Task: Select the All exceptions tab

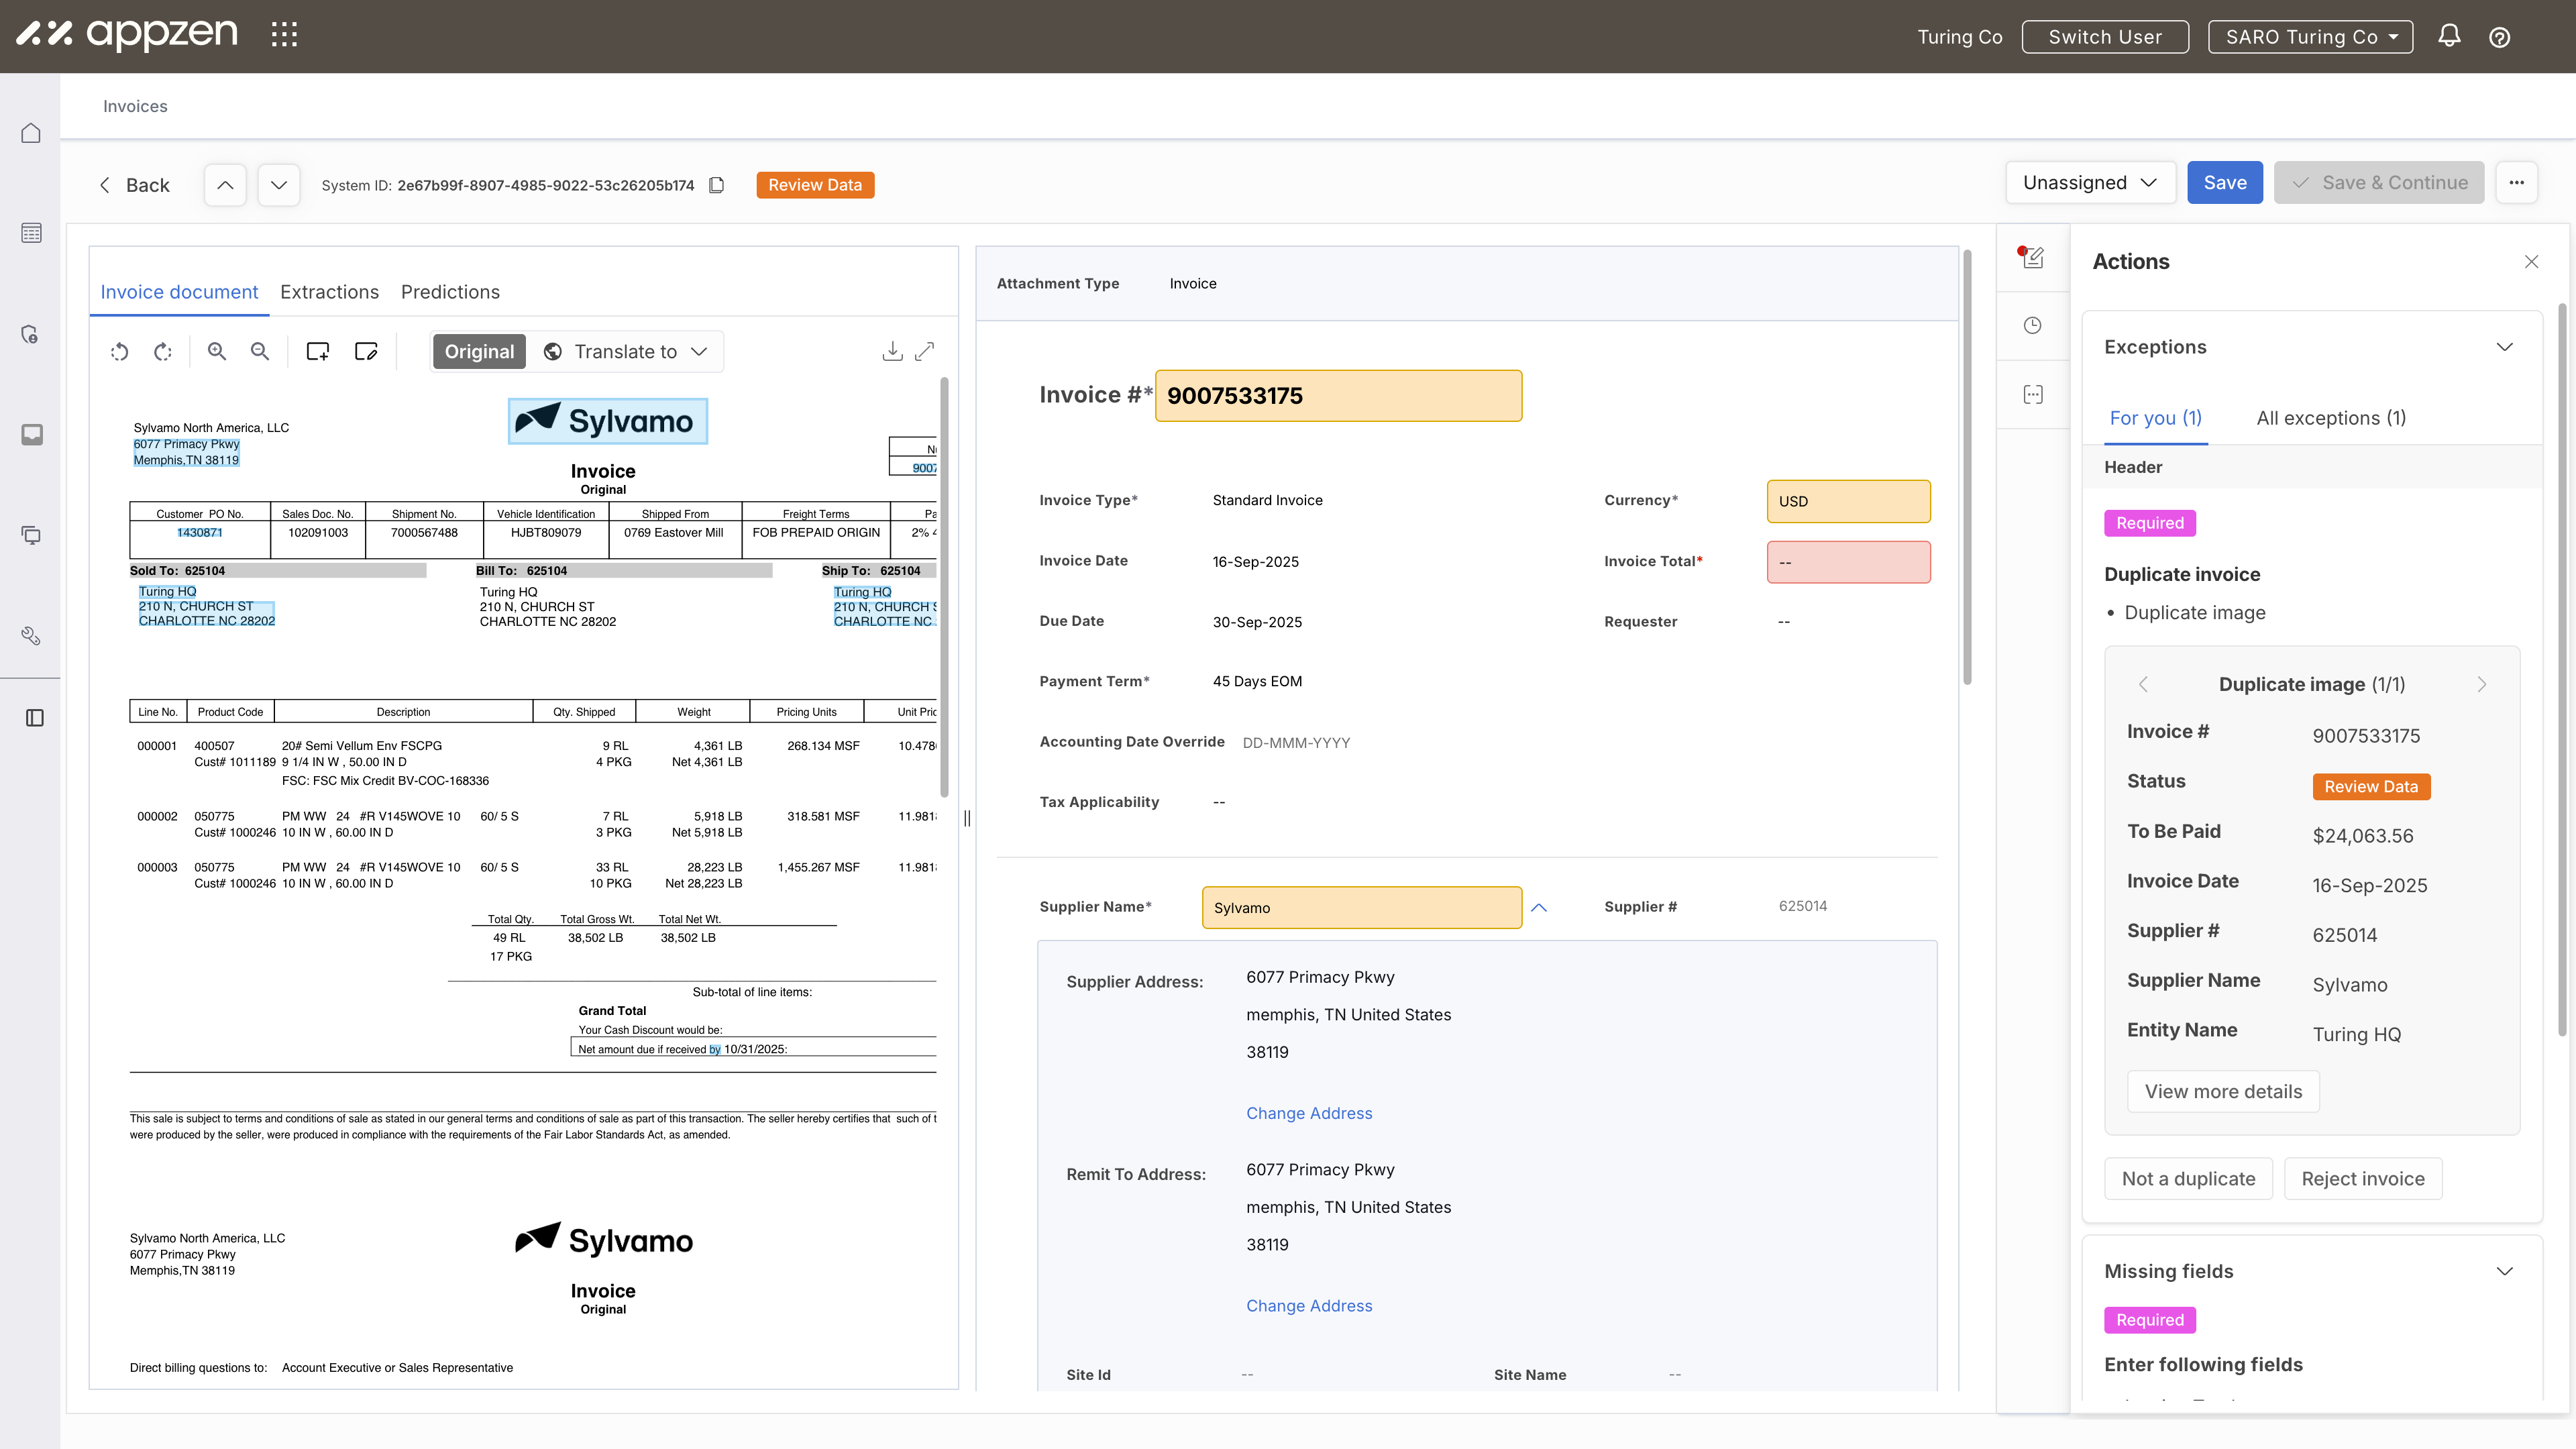Action: coord(2330,418)
